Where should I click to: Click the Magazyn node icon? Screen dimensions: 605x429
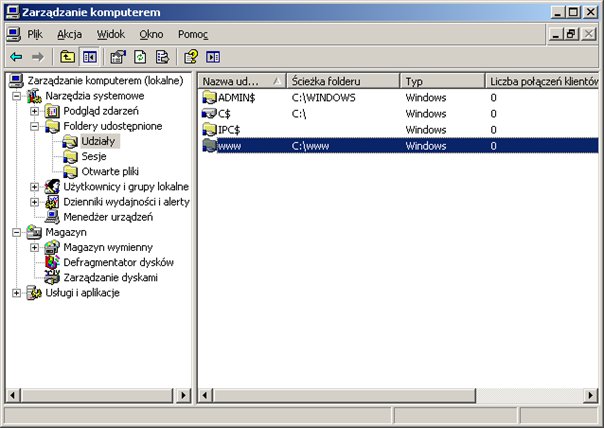click(x=34, y=232)
